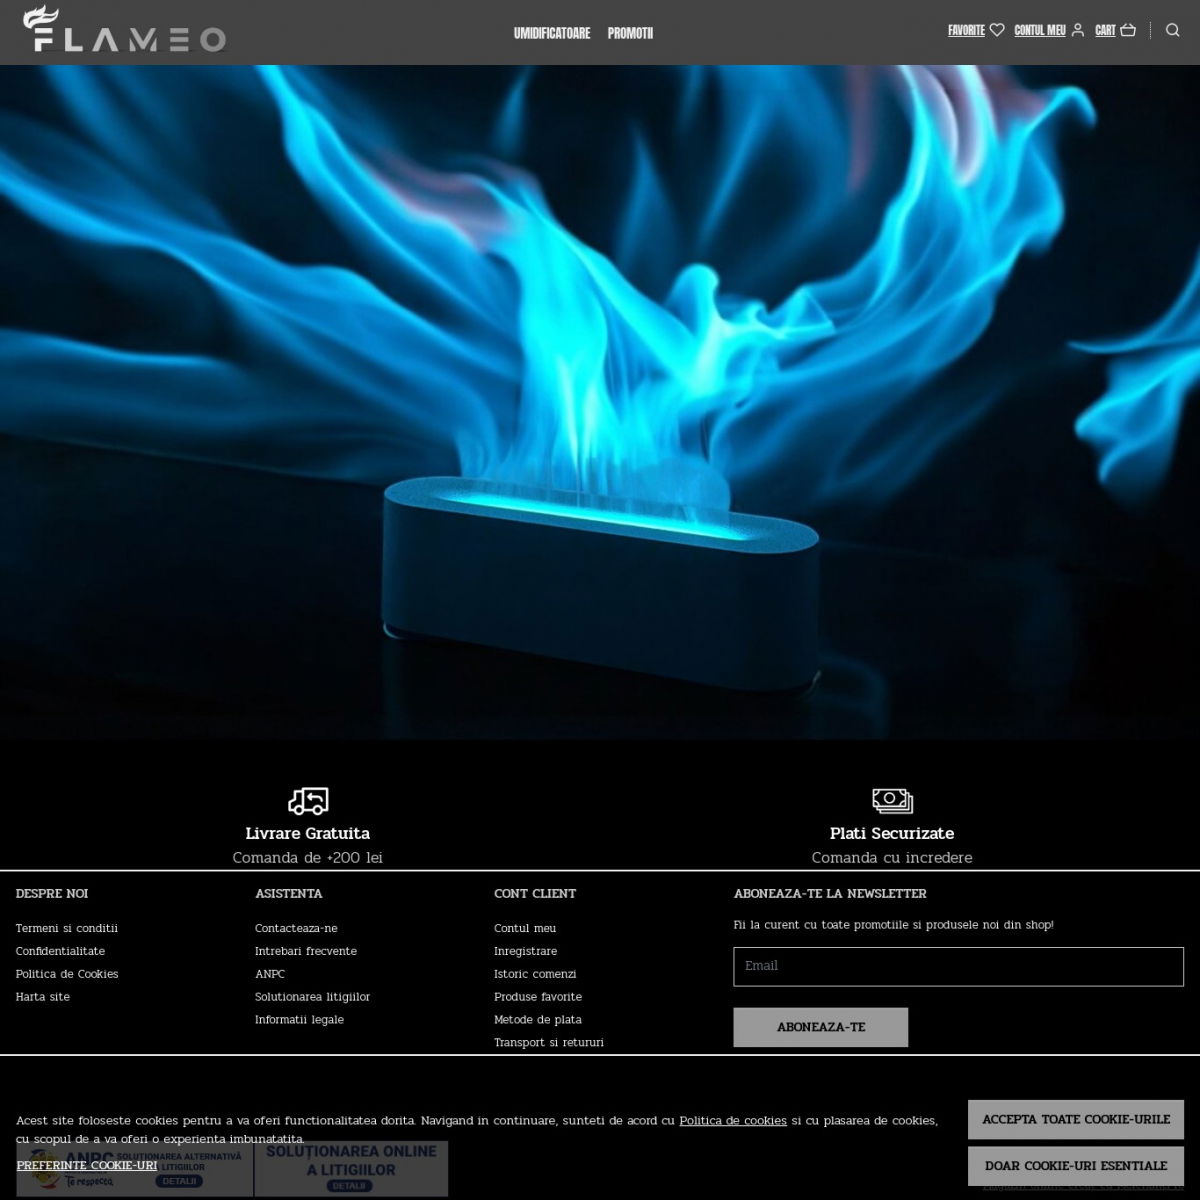Open Preferinte cookie-uri settings
Screen dimensions: 1200x1200
click(87, 1165)
